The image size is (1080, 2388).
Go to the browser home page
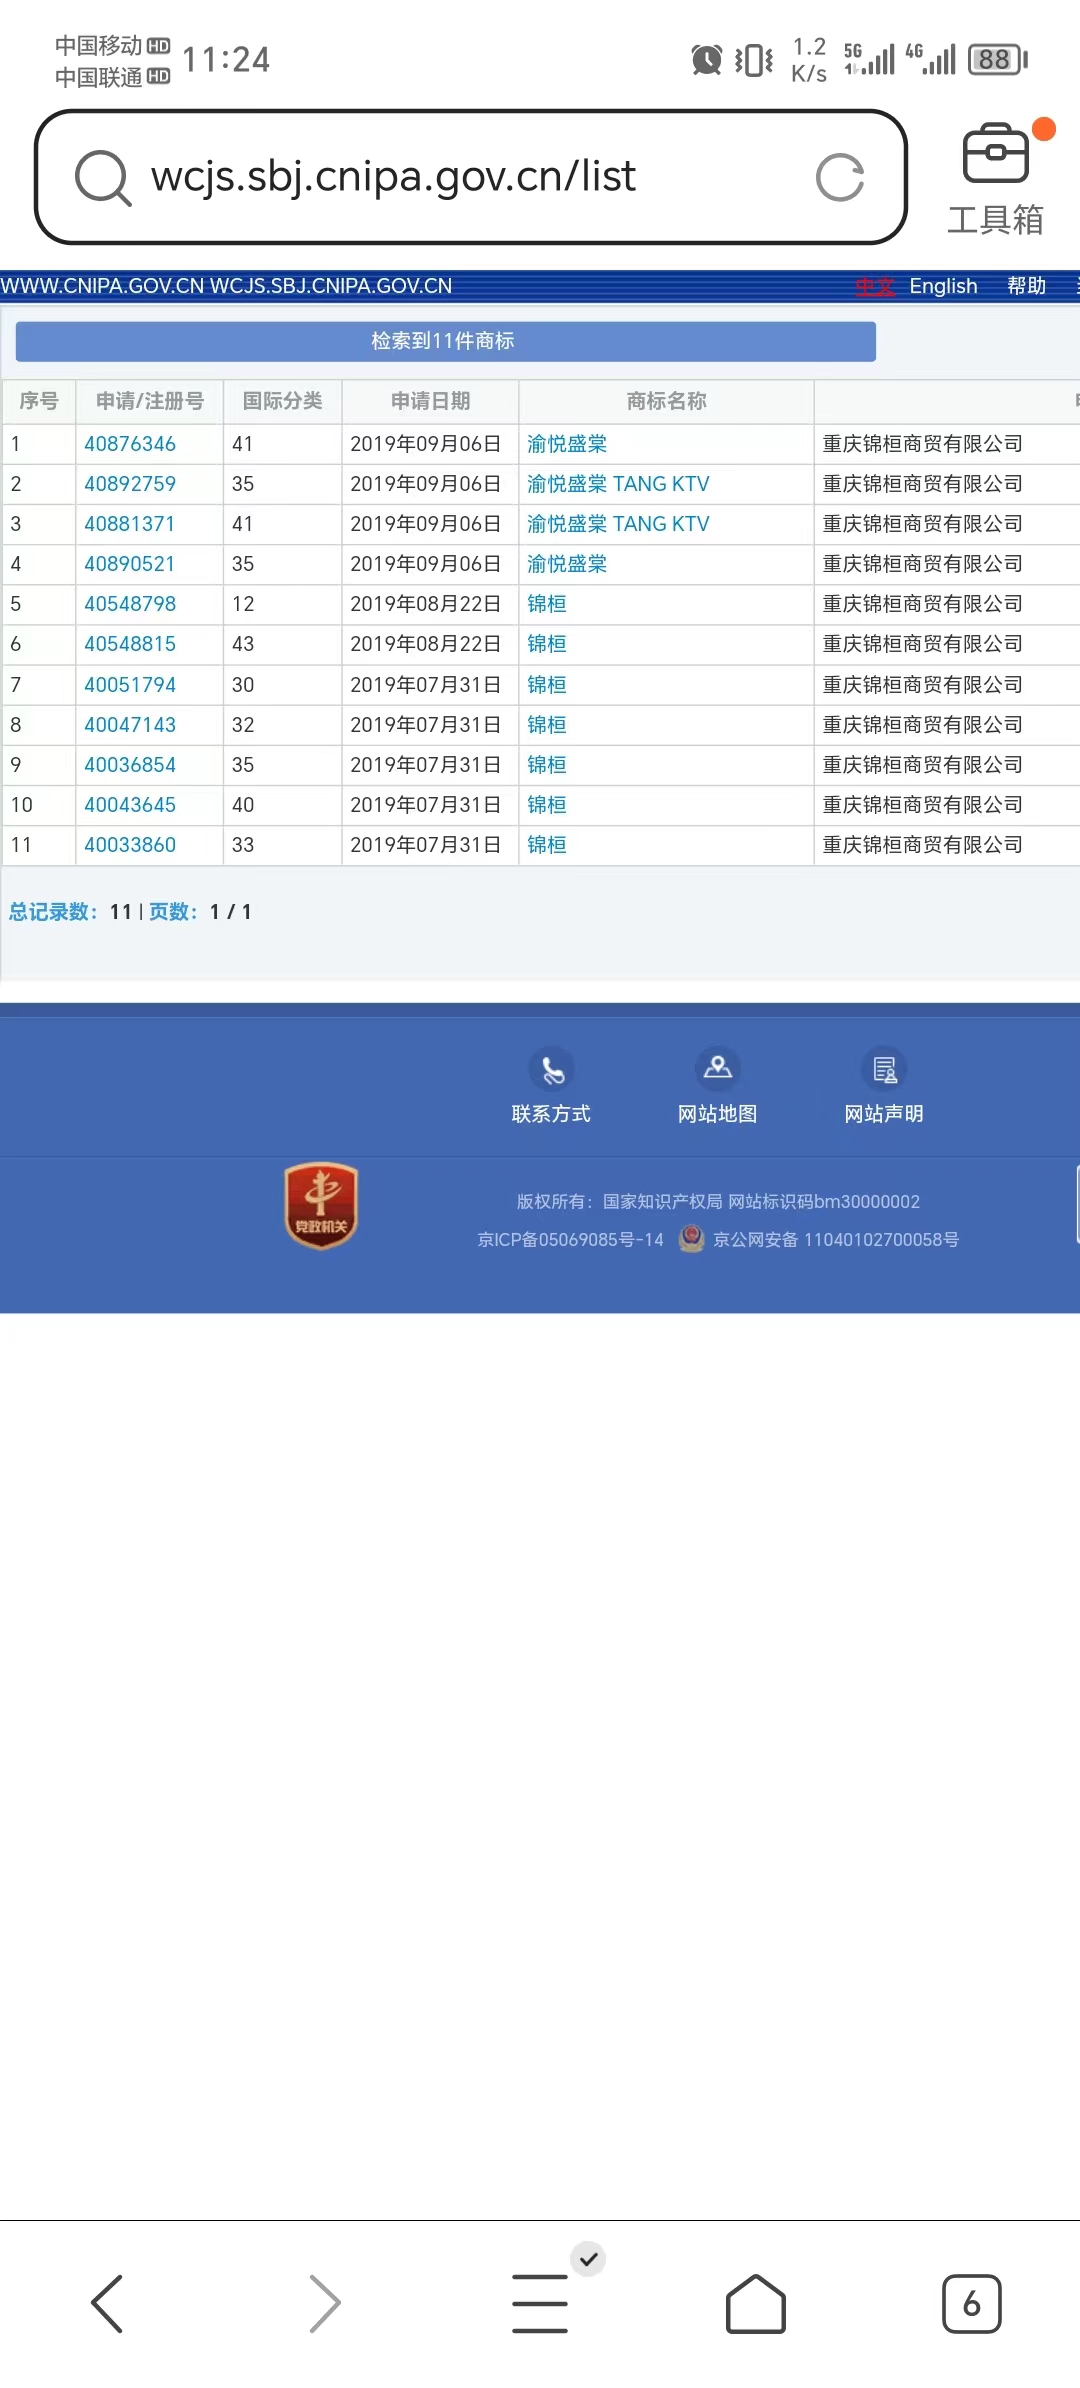[x=756, y=2303]
